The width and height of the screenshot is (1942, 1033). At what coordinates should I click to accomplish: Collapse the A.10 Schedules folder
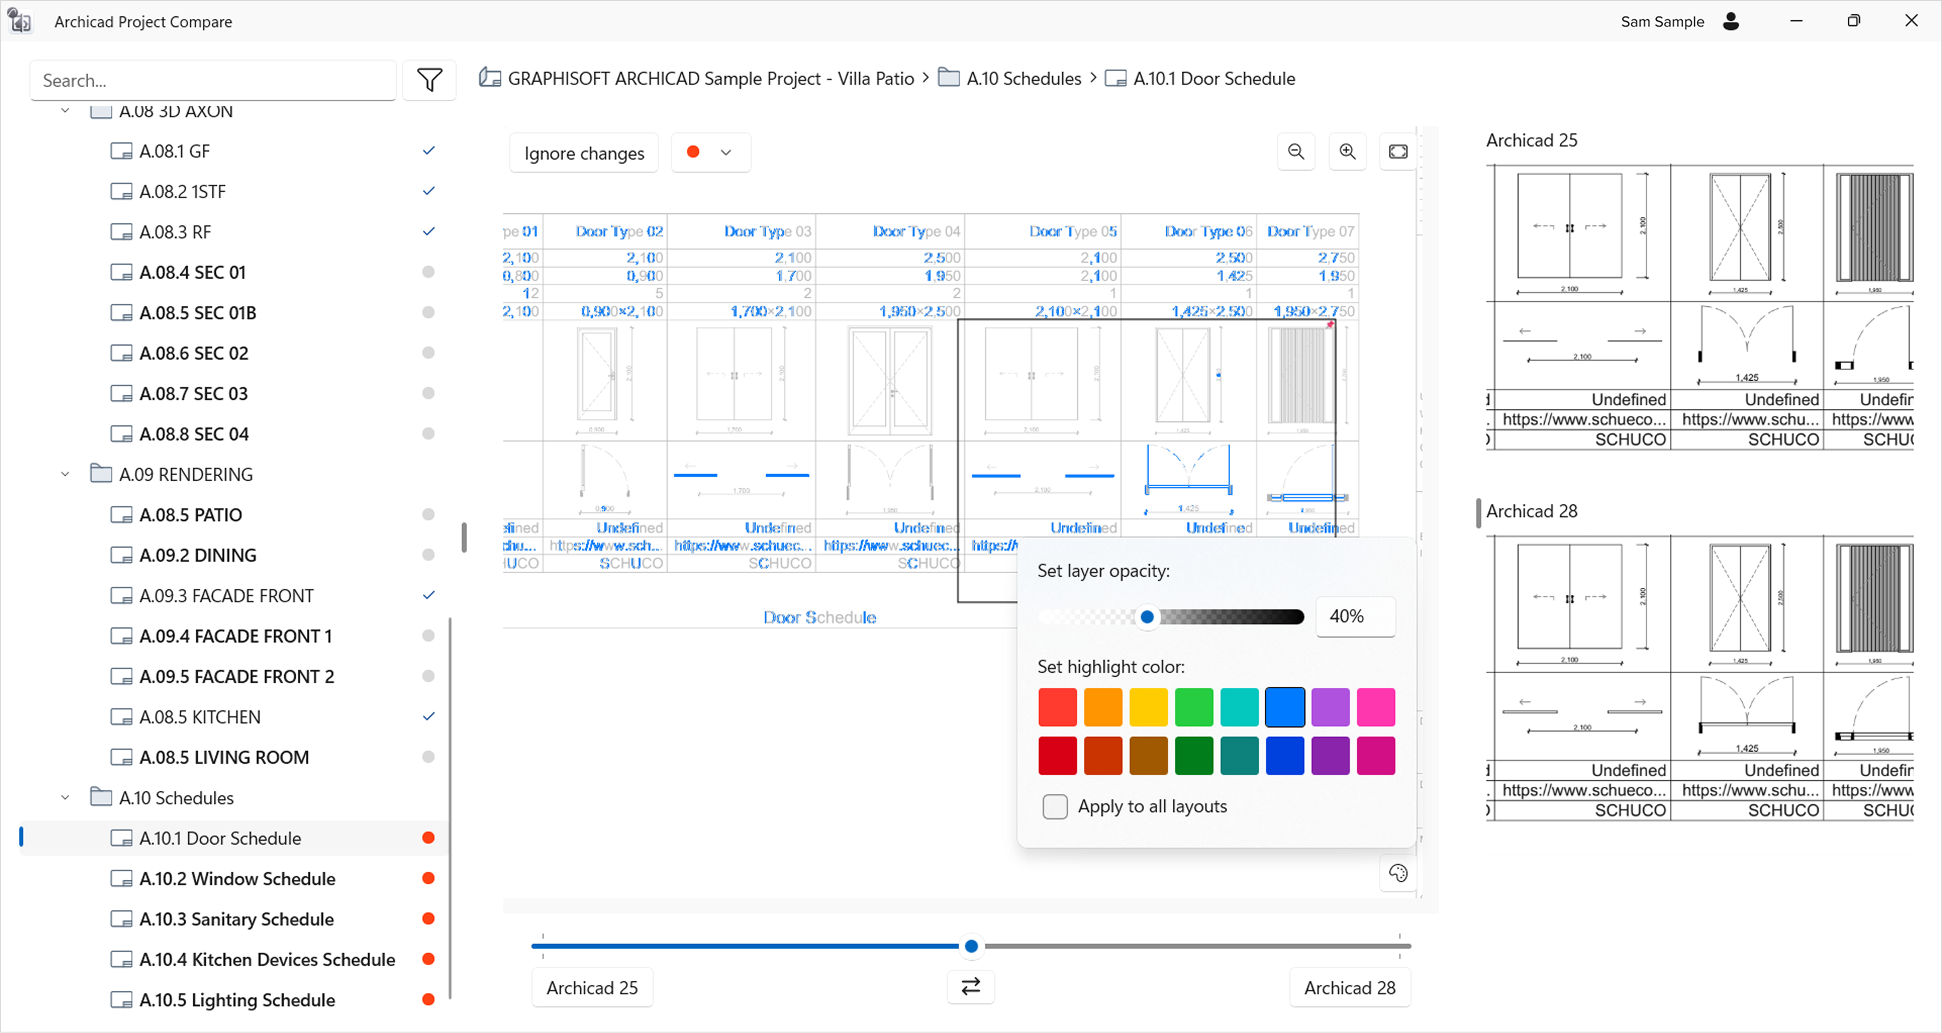66,798
